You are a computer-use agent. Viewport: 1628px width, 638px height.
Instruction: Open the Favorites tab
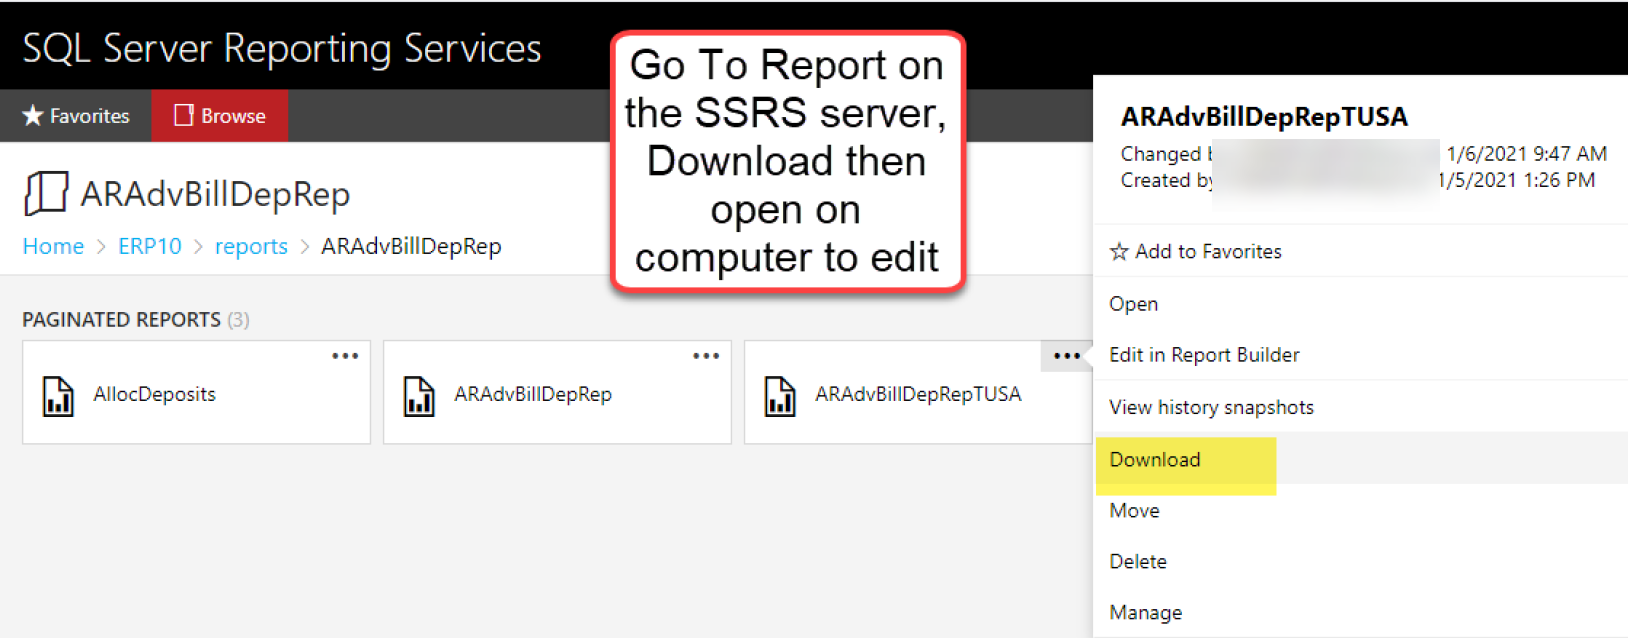point(76,116)
